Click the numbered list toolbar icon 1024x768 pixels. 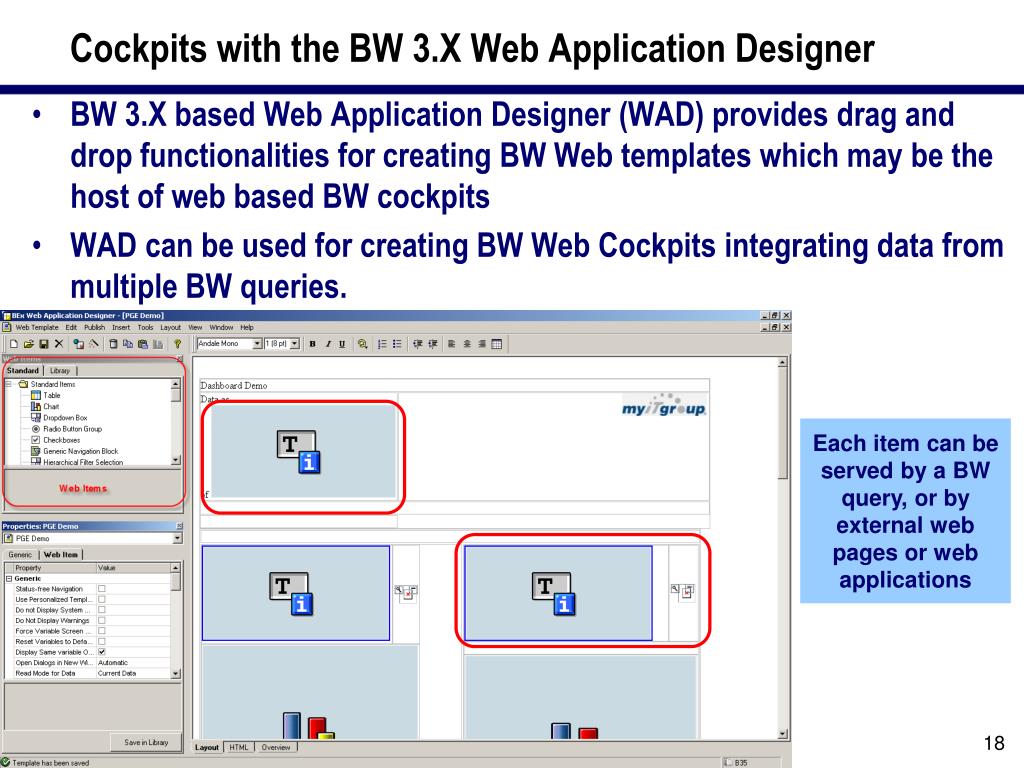tap(383, 344)
